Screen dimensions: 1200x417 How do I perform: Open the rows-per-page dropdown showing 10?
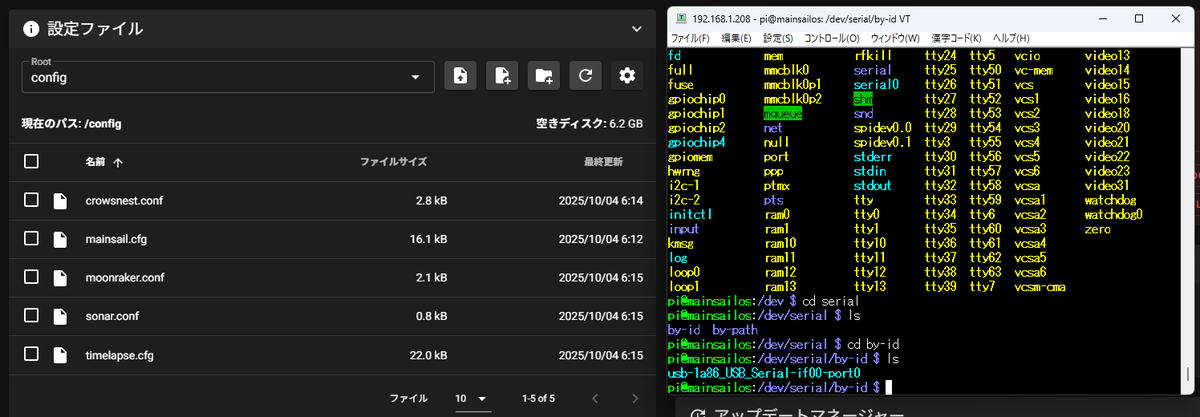(x=471, y=398)
